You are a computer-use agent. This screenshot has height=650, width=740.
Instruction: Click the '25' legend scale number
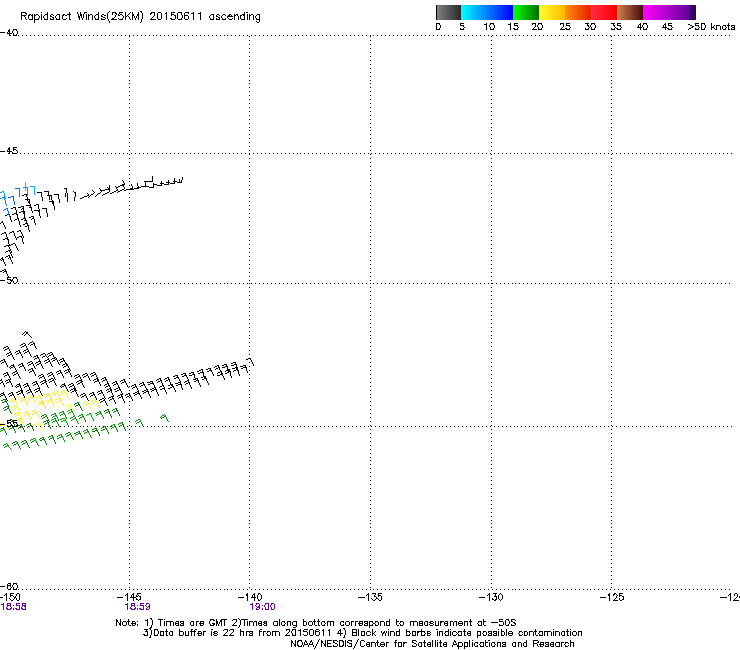click(x=565, y=27)
